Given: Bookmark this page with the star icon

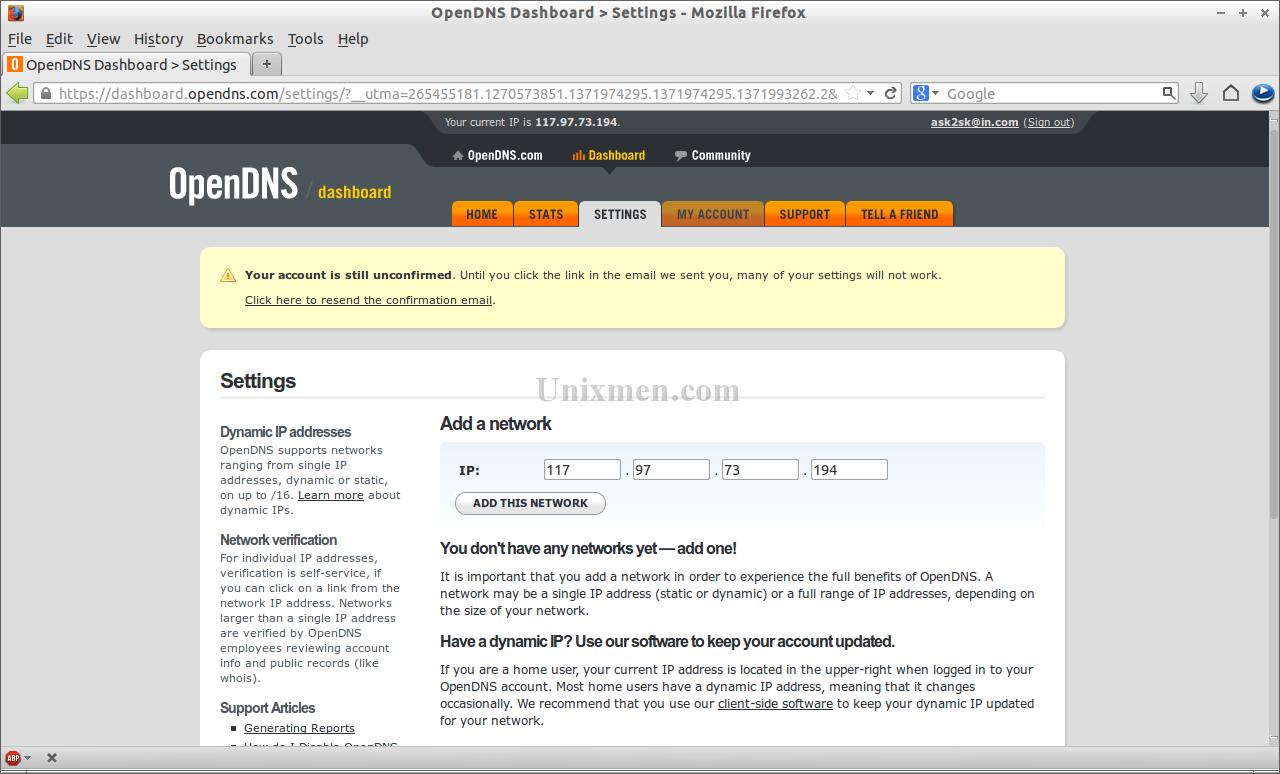Looking at the screenshot, I should tap(853, 93).
